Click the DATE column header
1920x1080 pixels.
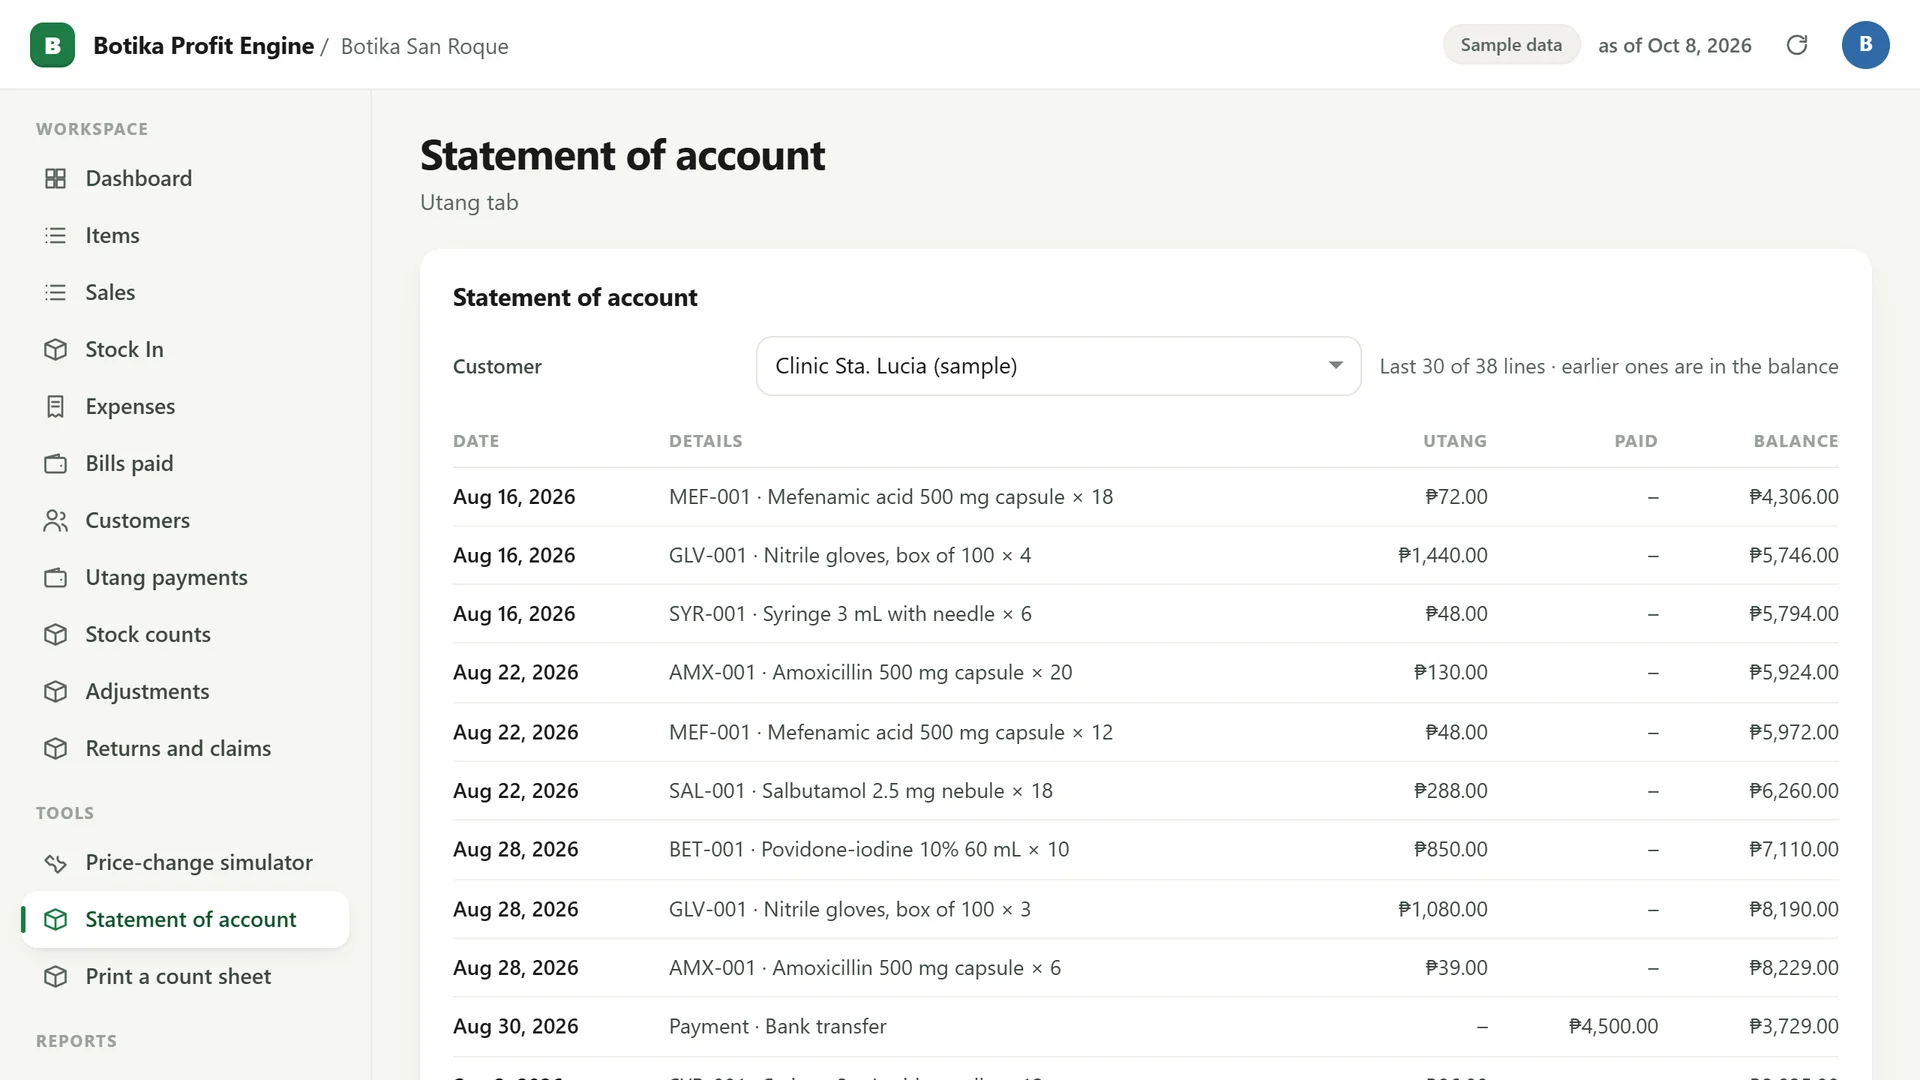pos(476,441)
